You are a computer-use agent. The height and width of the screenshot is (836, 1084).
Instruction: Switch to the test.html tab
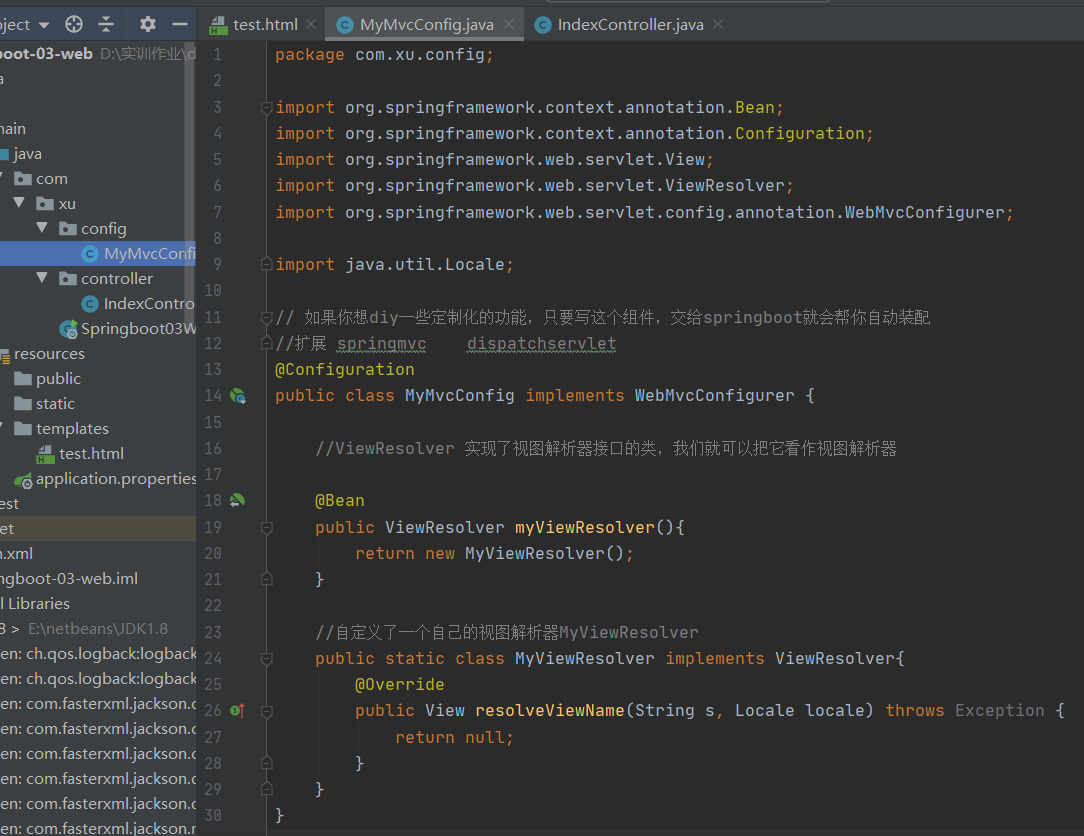tap(264, 24)
